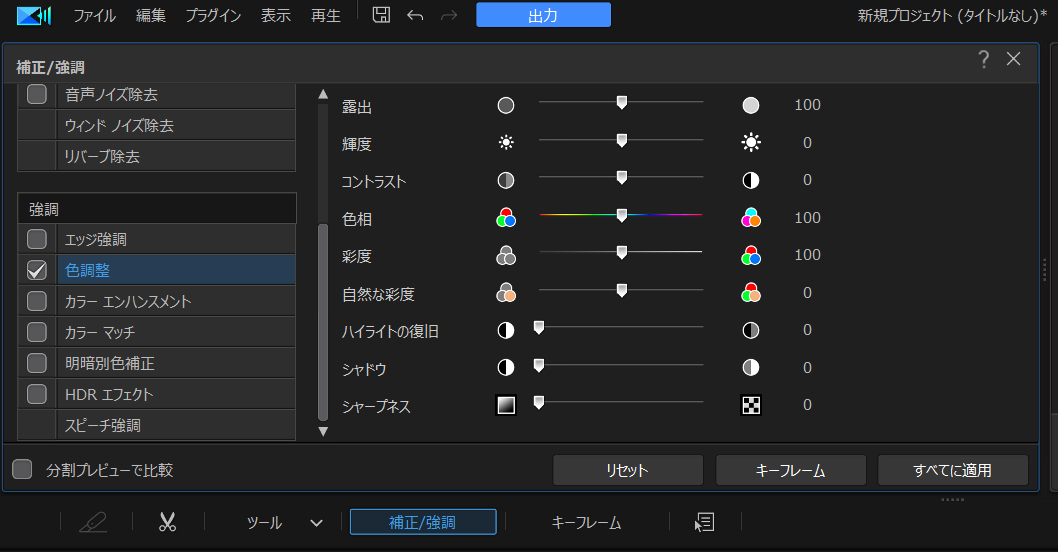Viewport: 1058px width, 552px height.
Task: Click the 露出 slider handle
Action: (621, 103)
